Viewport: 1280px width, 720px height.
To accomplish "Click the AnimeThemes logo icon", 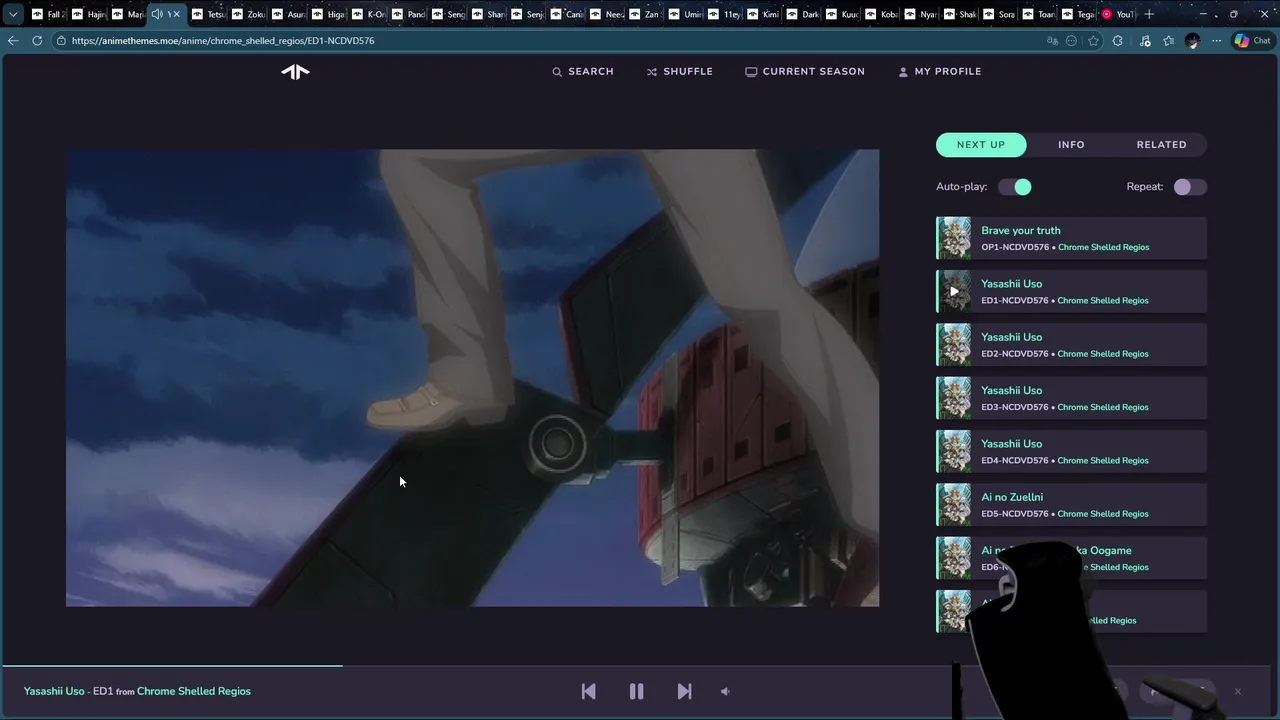I will 295,71.
